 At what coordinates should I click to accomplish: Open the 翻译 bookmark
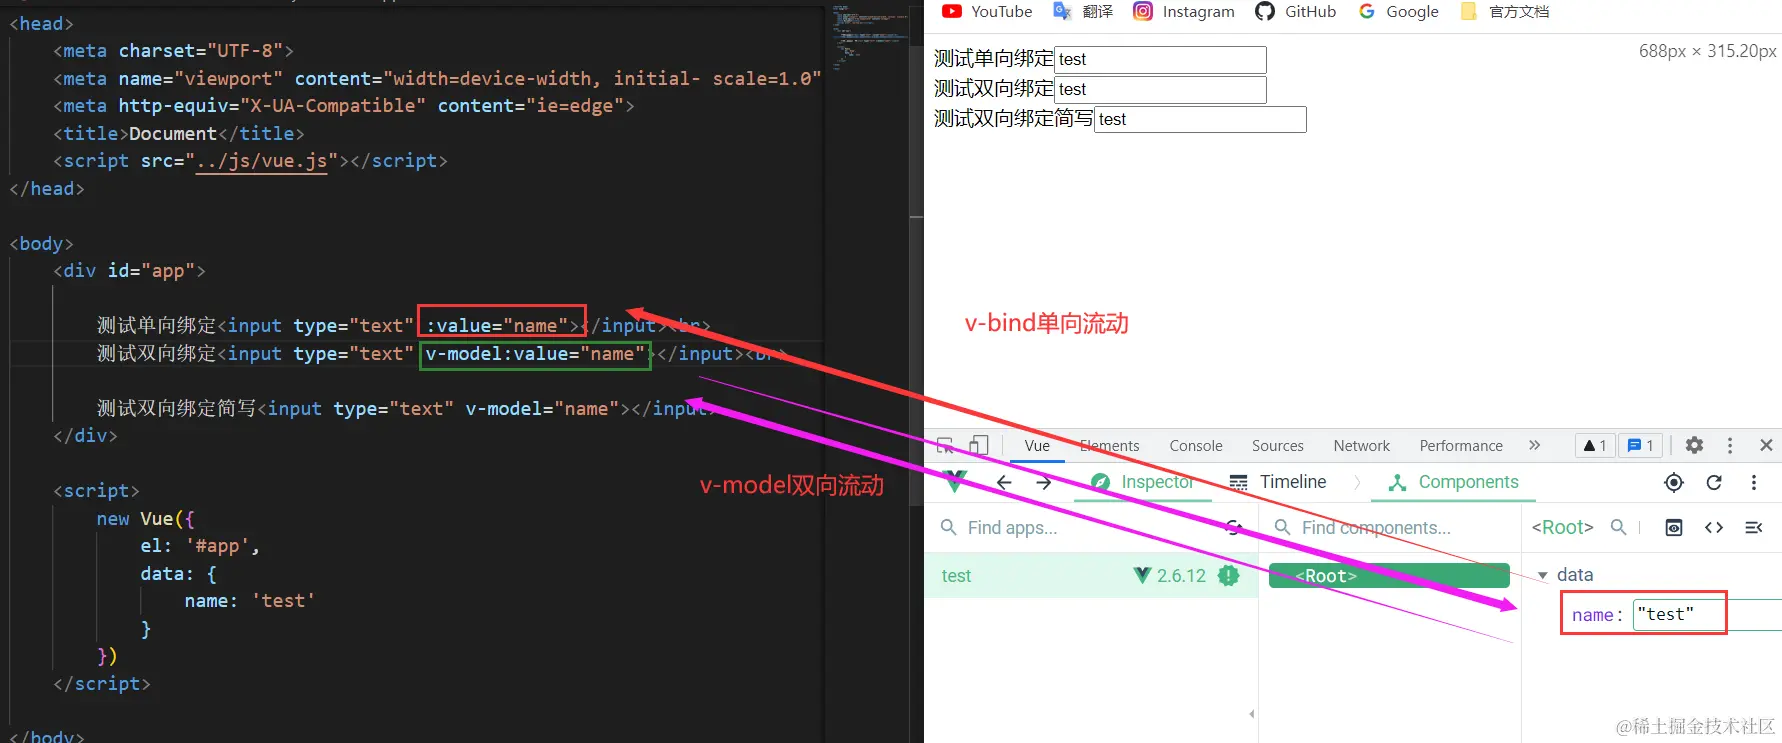1083,12
